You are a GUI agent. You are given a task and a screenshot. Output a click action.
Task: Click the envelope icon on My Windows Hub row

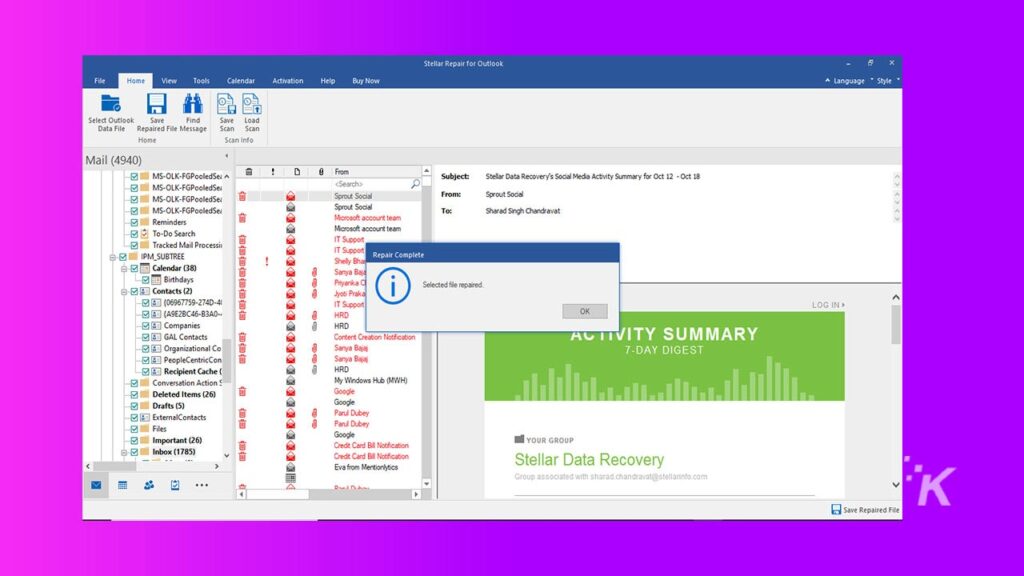291,381
